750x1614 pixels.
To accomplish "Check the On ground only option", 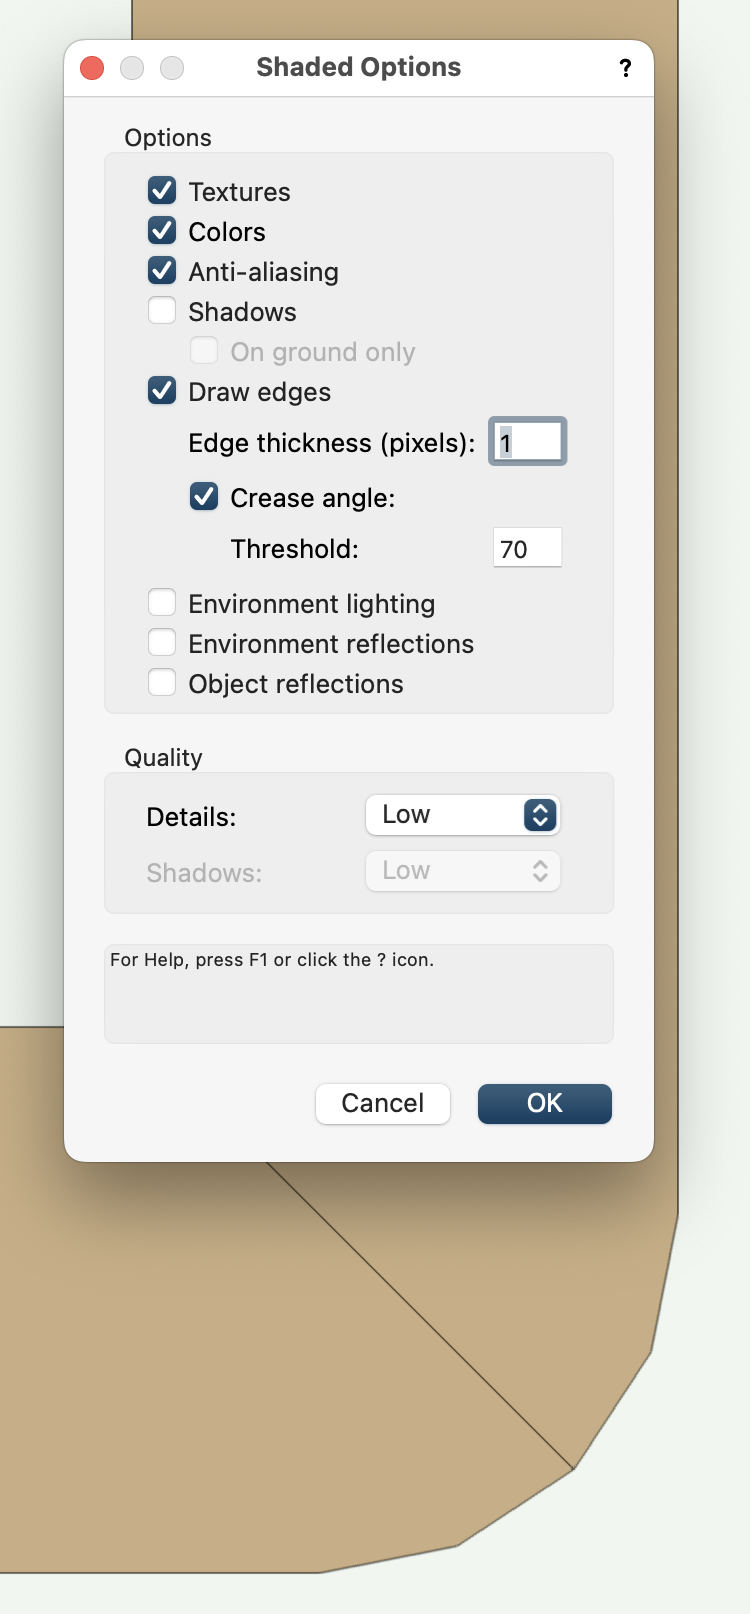I will tap(203, 350).
